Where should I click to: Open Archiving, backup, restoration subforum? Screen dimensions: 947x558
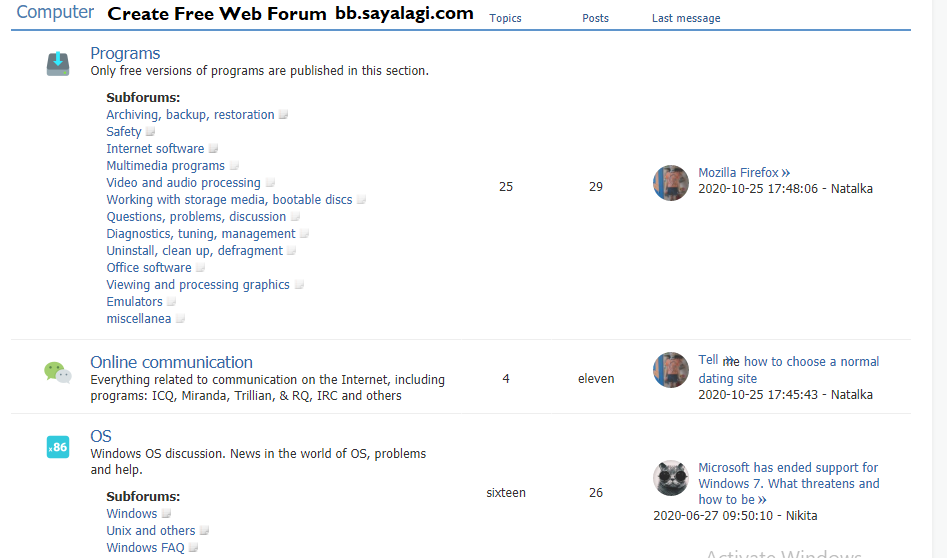(190, 115)
